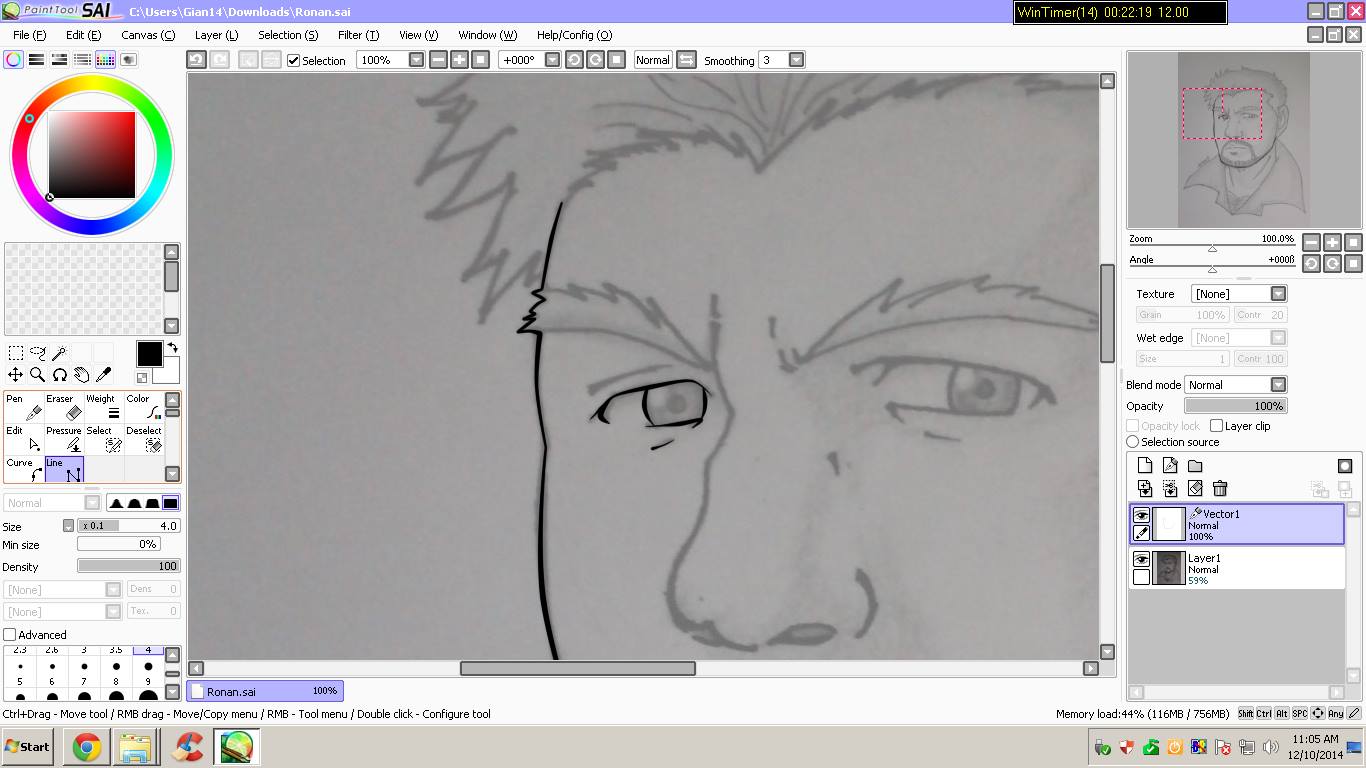This screenshot has height=768, width=1366.
Task: Toggle the scratchpad panel
Action: tap(128, 60)
